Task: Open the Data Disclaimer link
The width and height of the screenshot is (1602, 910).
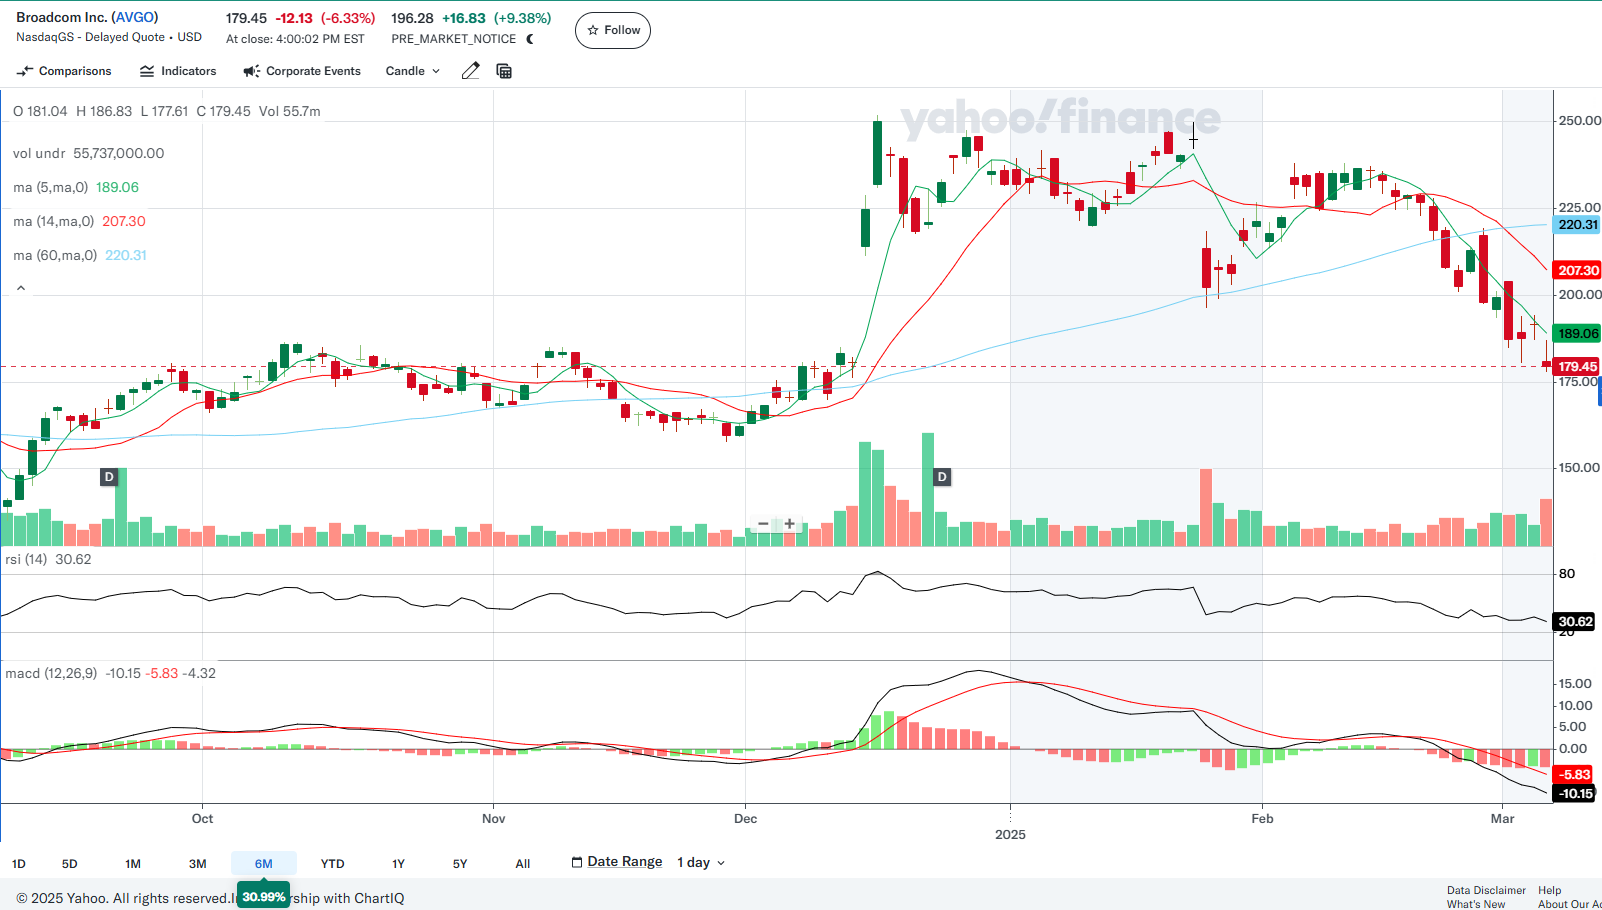Action: [1486, 890]
